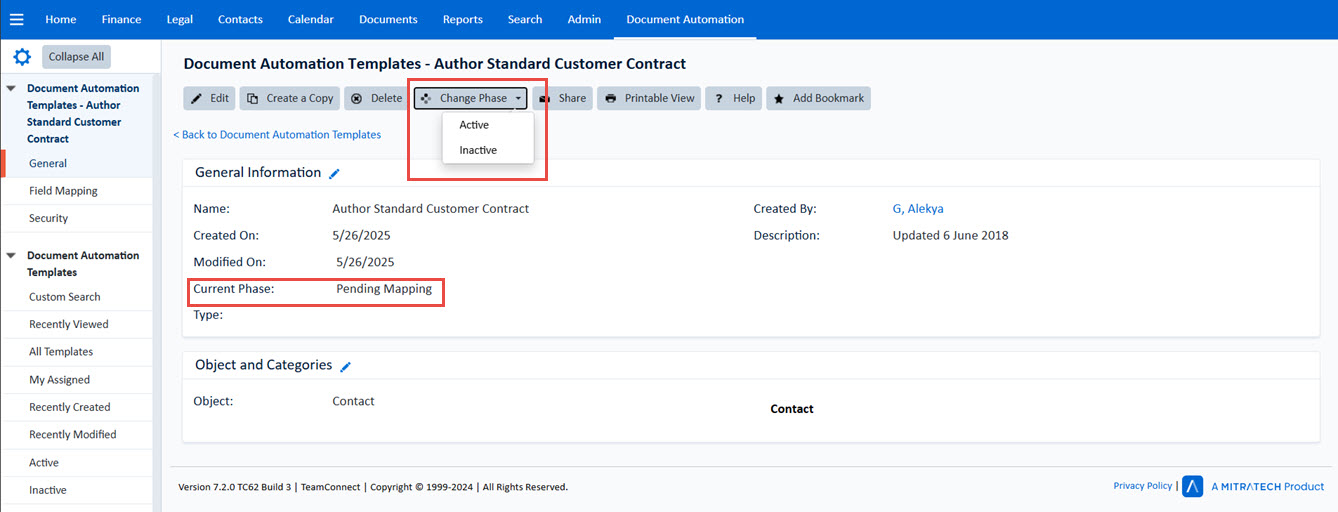
Task: Click the Collapse All button
Action: (x=76, y=57)
